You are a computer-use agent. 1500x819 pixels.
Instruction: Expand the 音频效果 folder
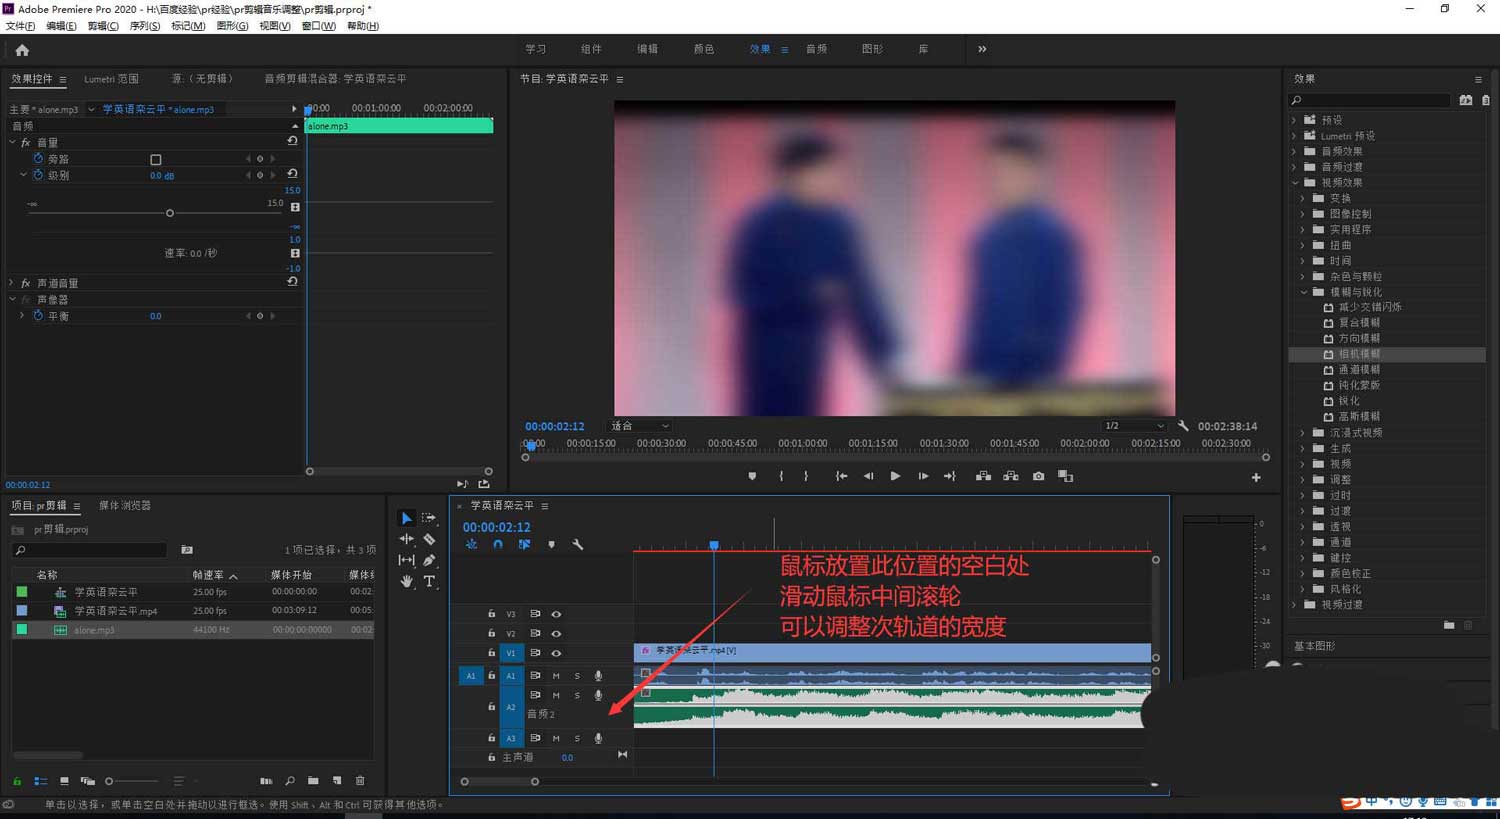pos(1294,151)
